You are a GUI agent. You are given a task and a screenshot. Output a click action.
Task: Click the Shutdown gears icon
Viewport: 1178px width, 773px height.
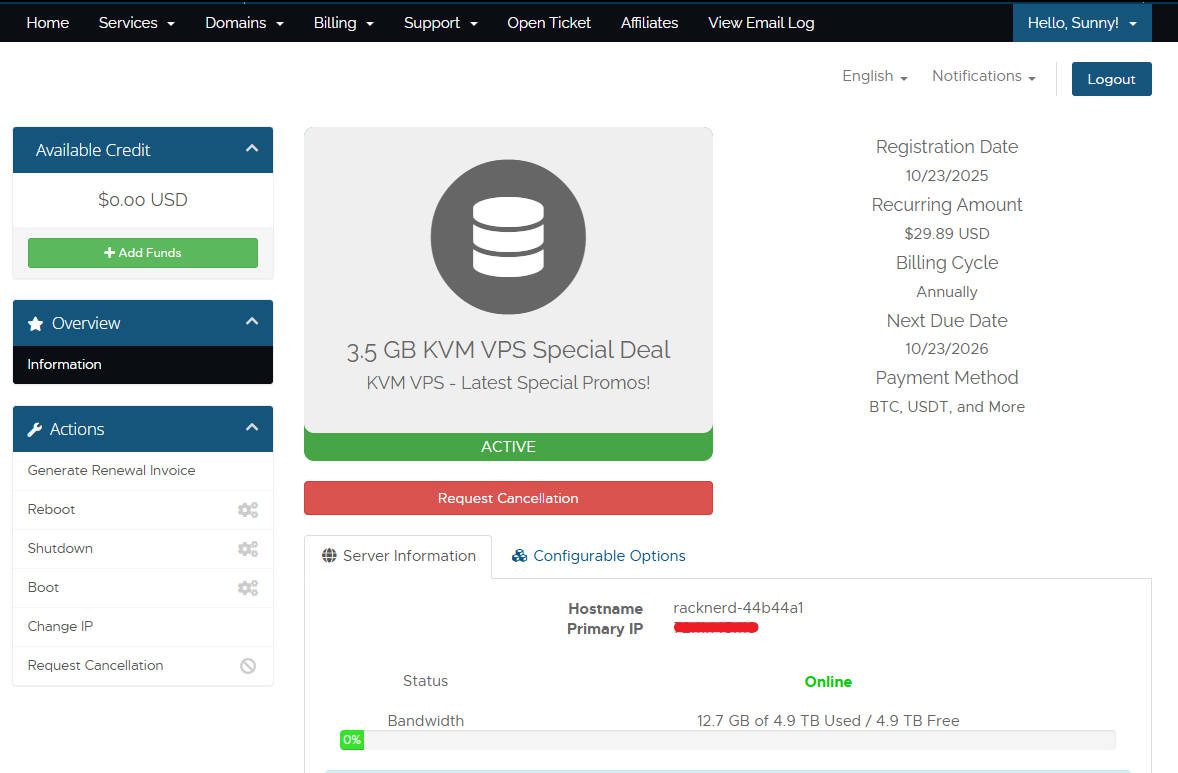pos(248,549)
